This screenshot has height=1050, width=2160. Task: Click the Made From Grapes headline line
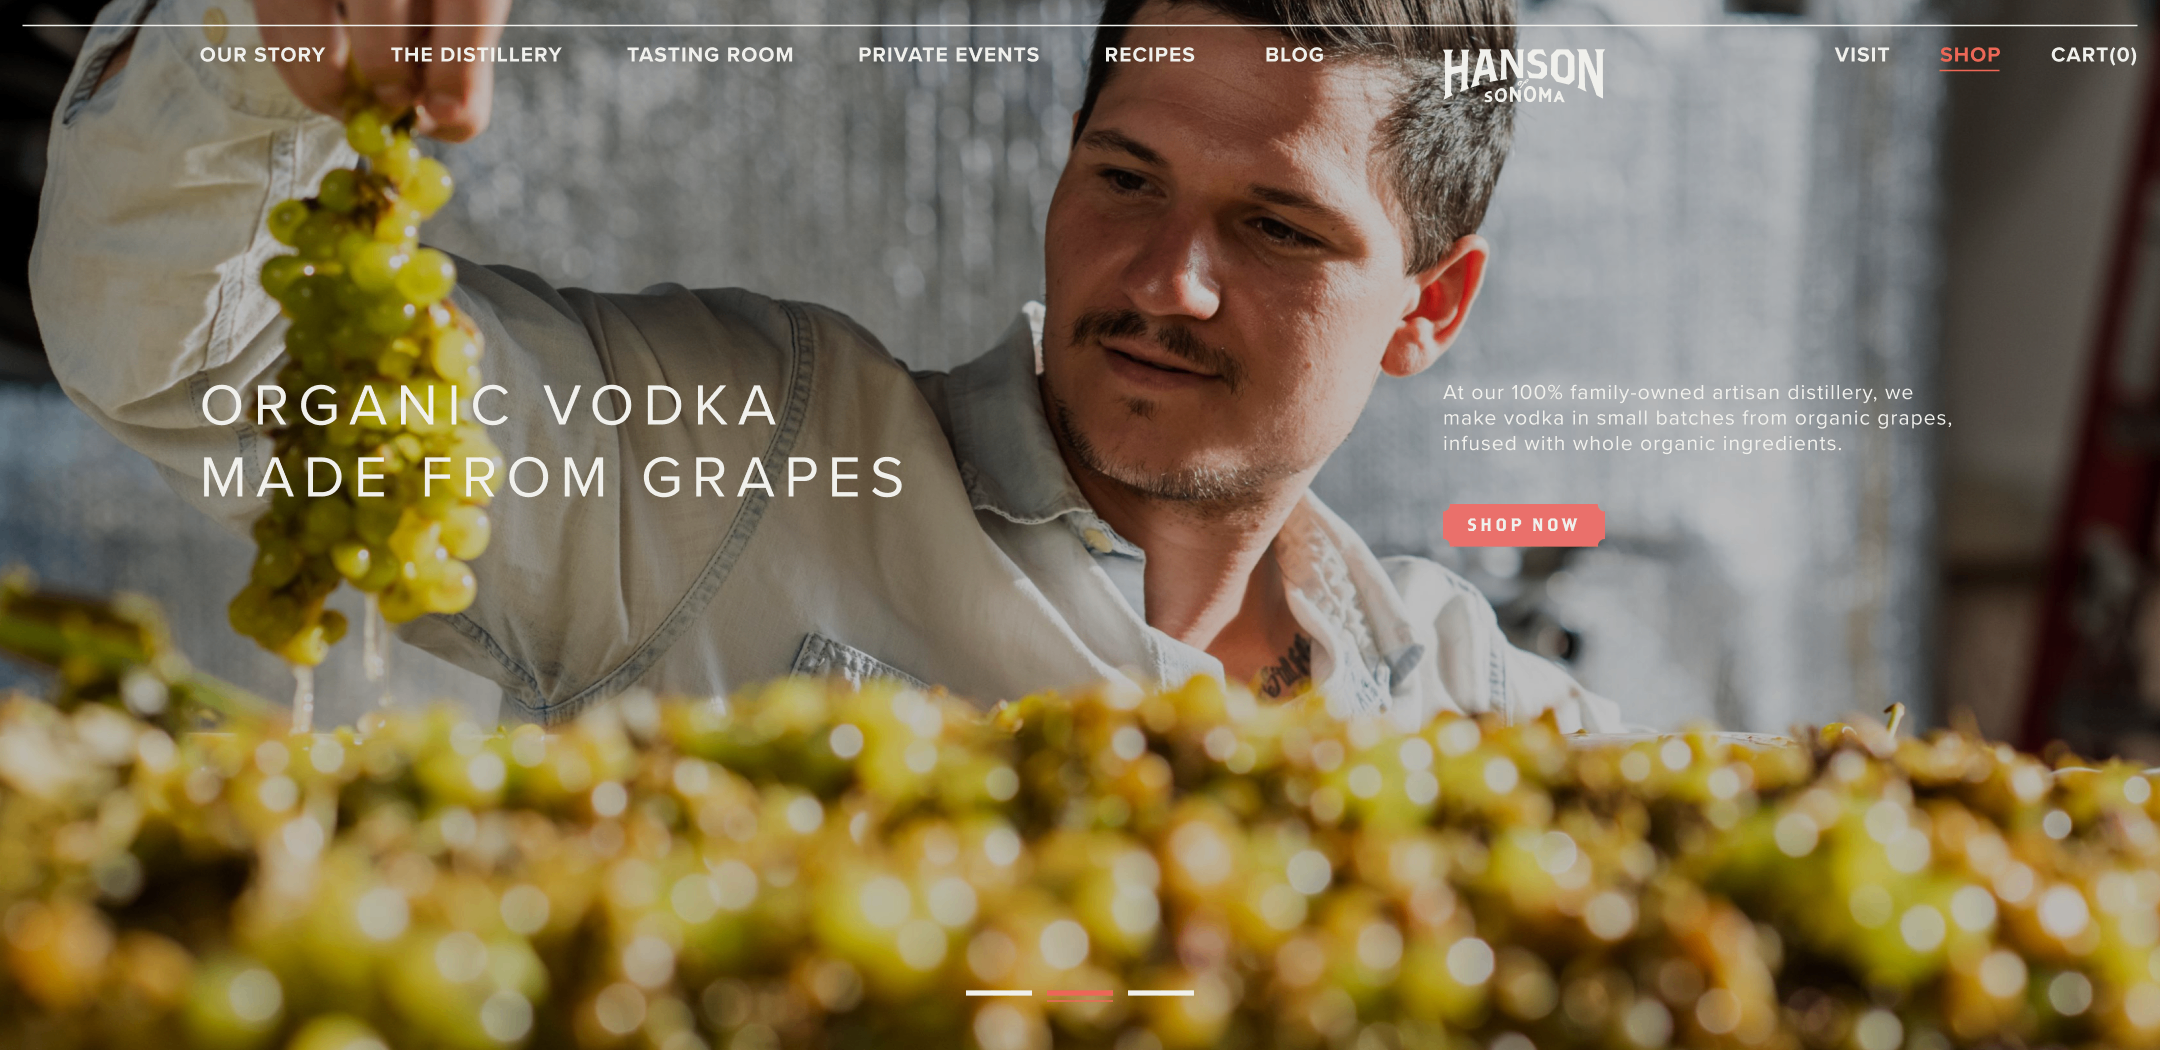click(554, 478)
